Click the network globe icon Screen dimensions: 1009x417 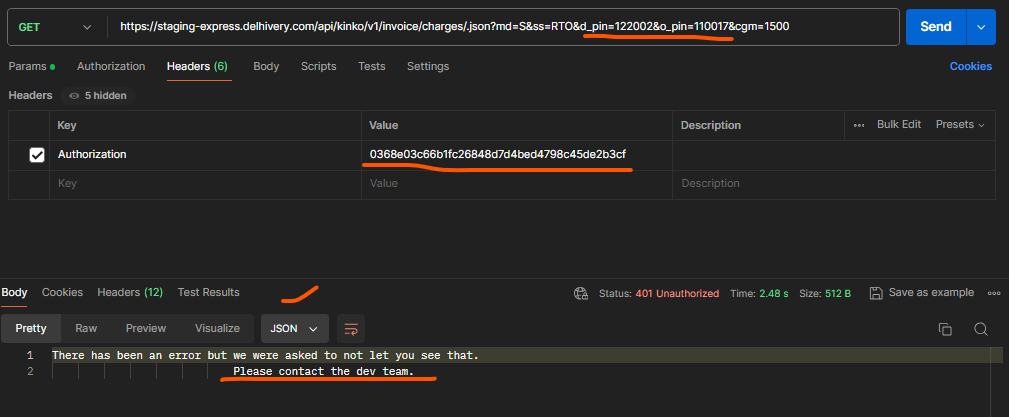point(580,293)
